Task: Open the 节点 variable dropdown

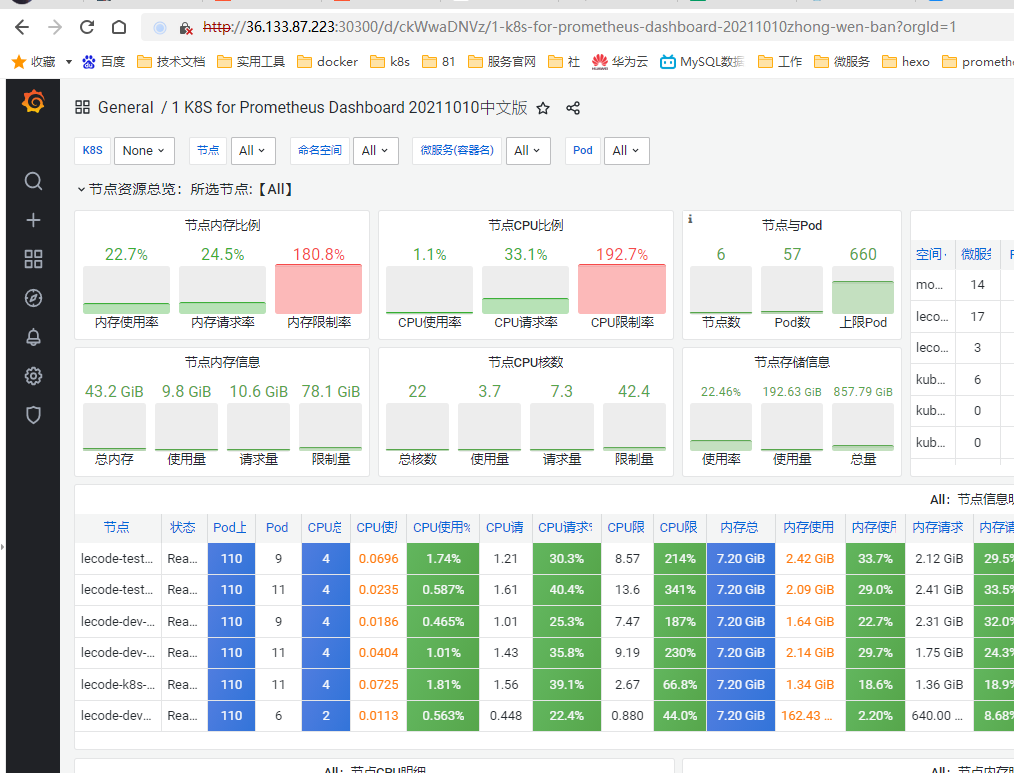Action: (x=253, y=151)
